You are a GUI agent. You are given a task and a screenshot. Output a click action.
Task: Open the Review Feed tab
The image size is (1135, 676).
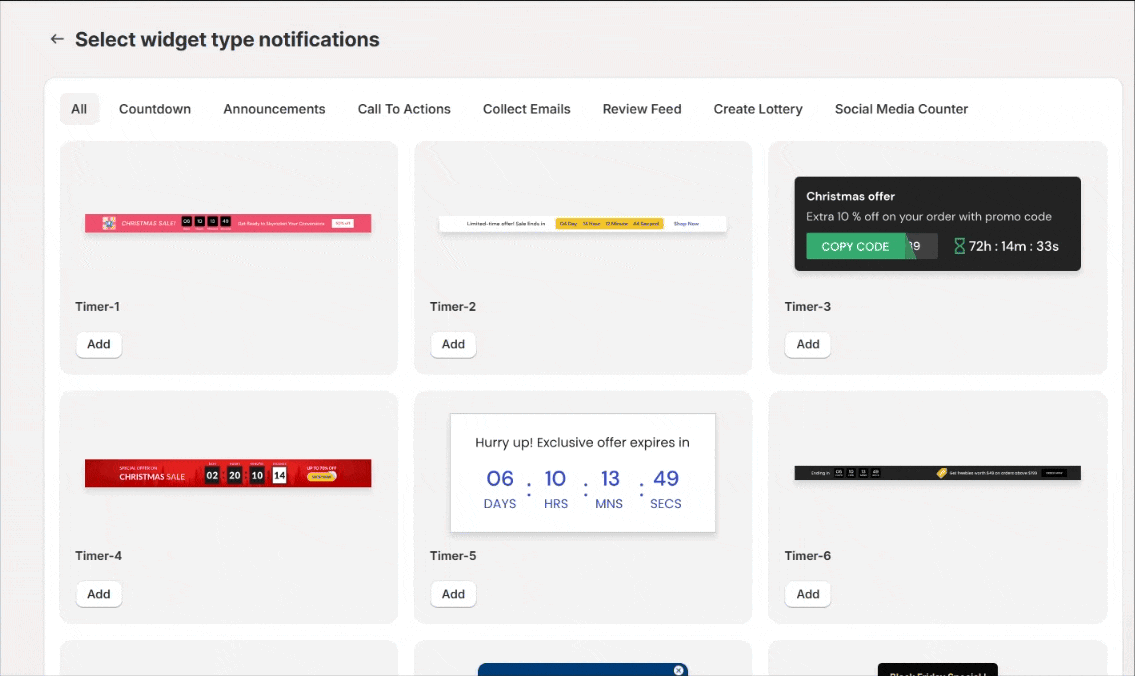click(642, 109)
